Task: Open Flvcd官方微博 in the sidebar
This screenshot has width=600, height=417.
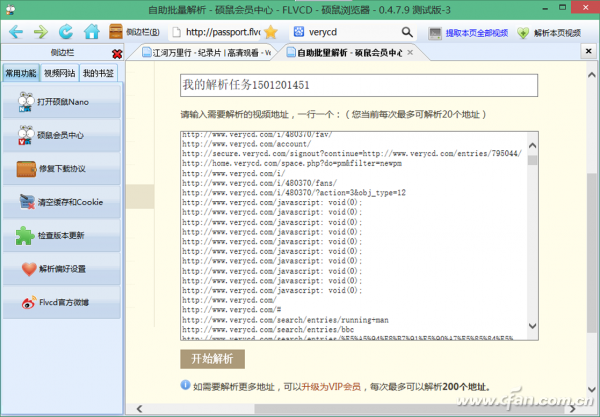Action: (62, 302)
